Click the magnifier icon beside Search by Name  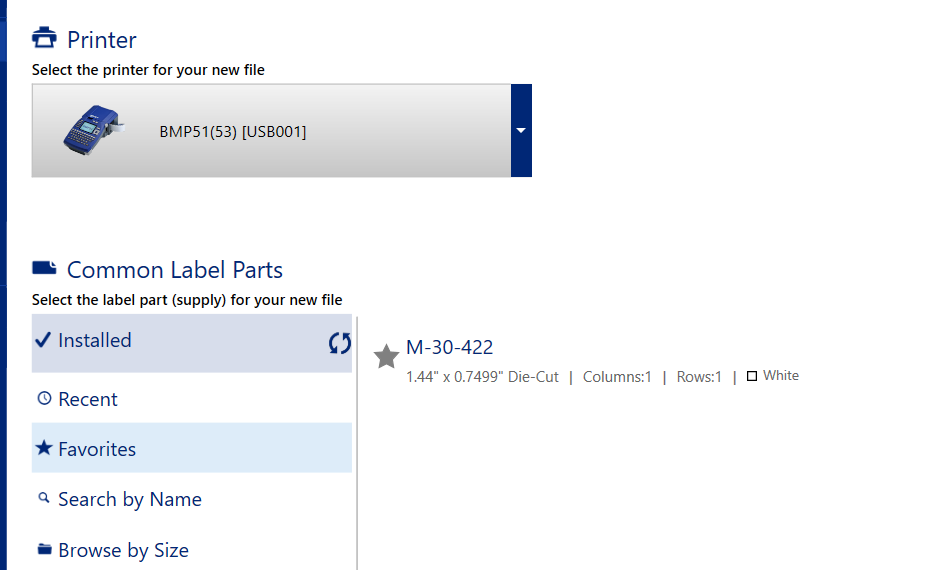44,498
